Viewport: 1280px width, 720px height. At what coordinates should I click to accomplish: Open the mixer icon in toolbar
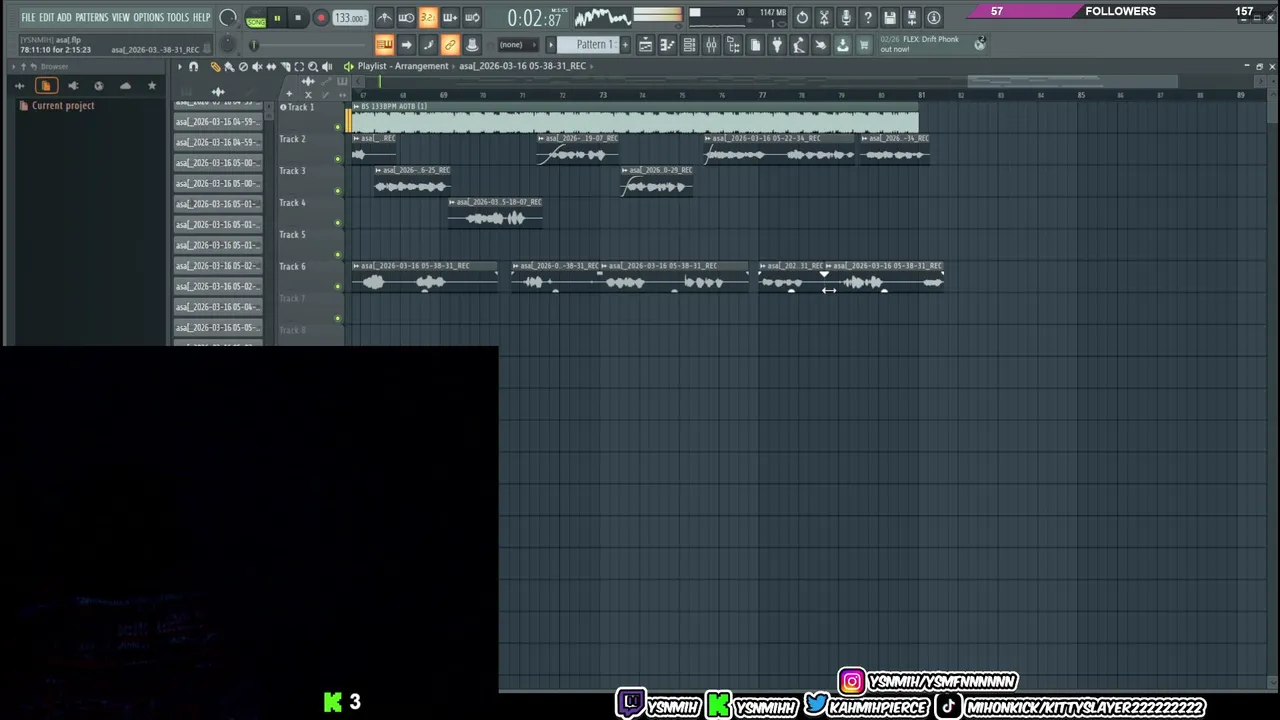711,45
